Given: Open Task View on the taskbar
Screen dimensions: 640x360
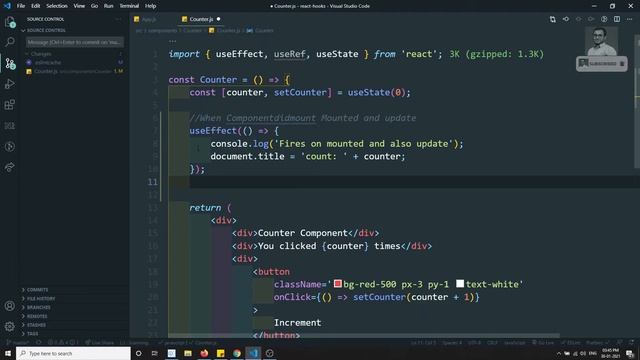Looking at the screenshot, I should point(155,353).
